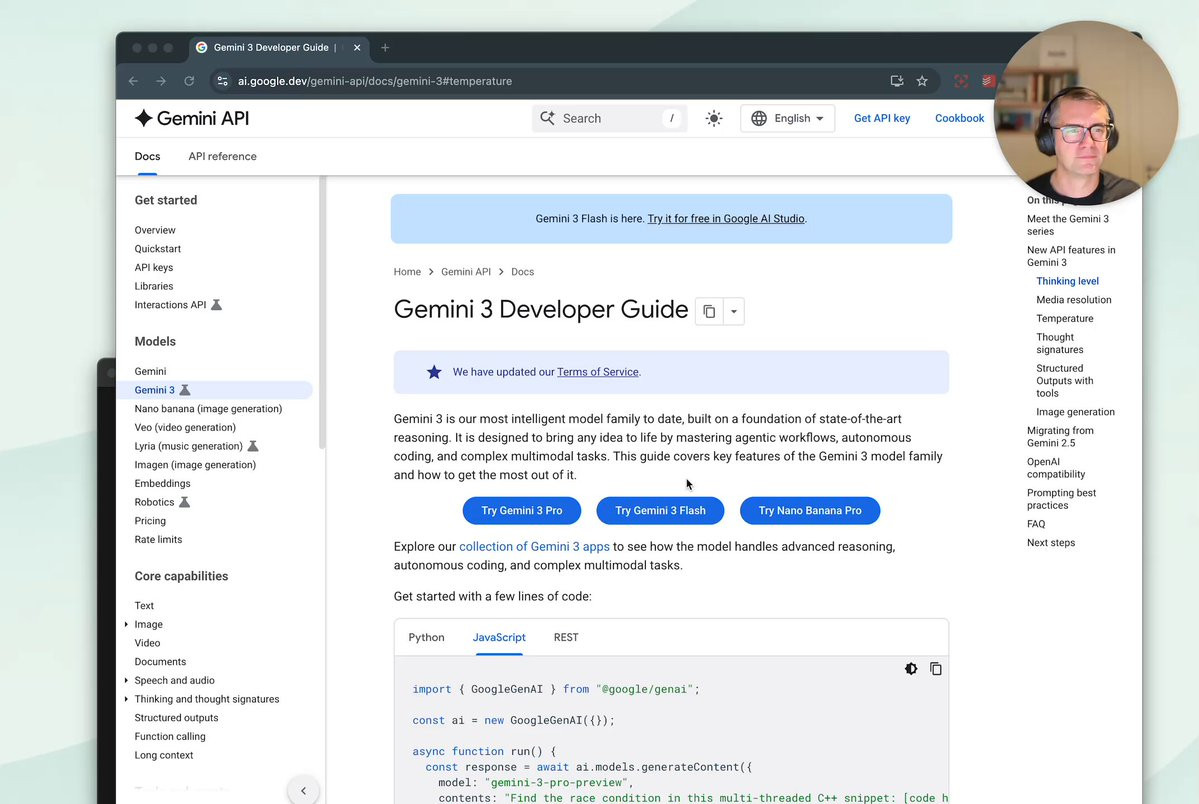The height and width of the screenshot is (804, 1199).
Task: Open Veo (video generation) in the sidebar
Action: 185,428
